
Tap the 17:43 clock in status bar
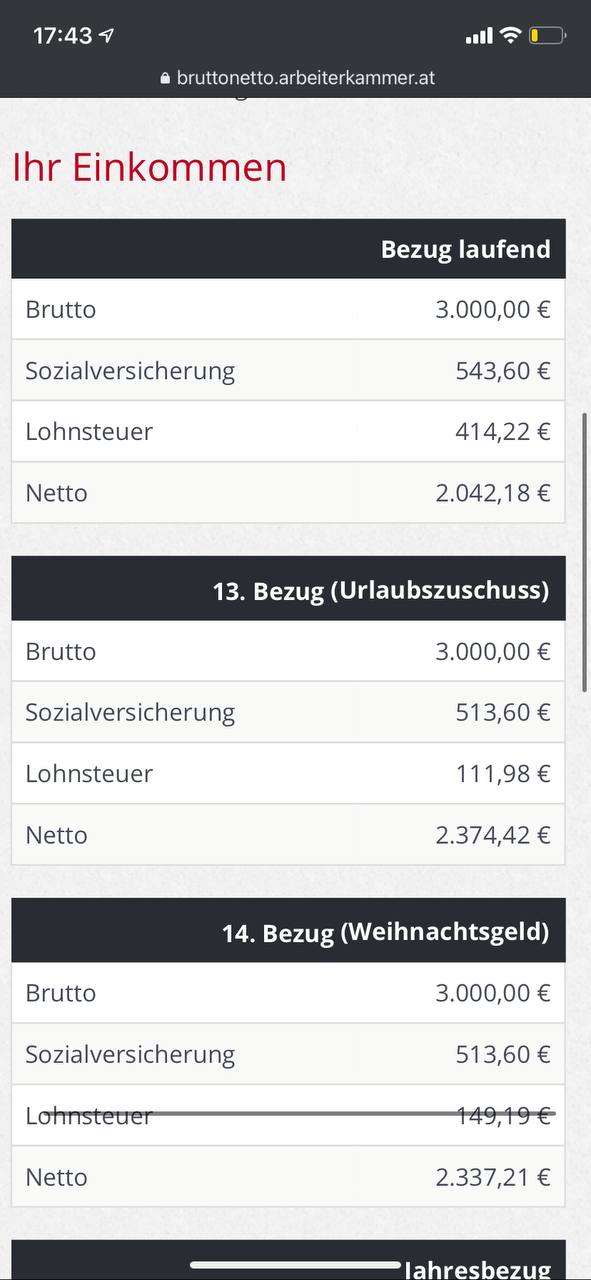[x=62, y=36]
